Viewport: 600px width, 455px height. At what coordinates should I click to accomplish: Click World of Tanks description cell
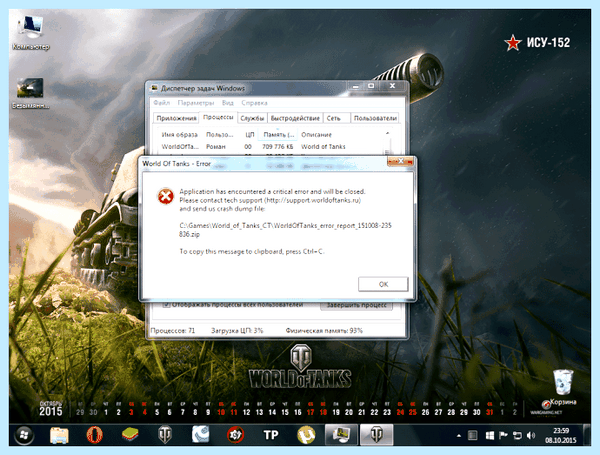(x=323, y=147)
